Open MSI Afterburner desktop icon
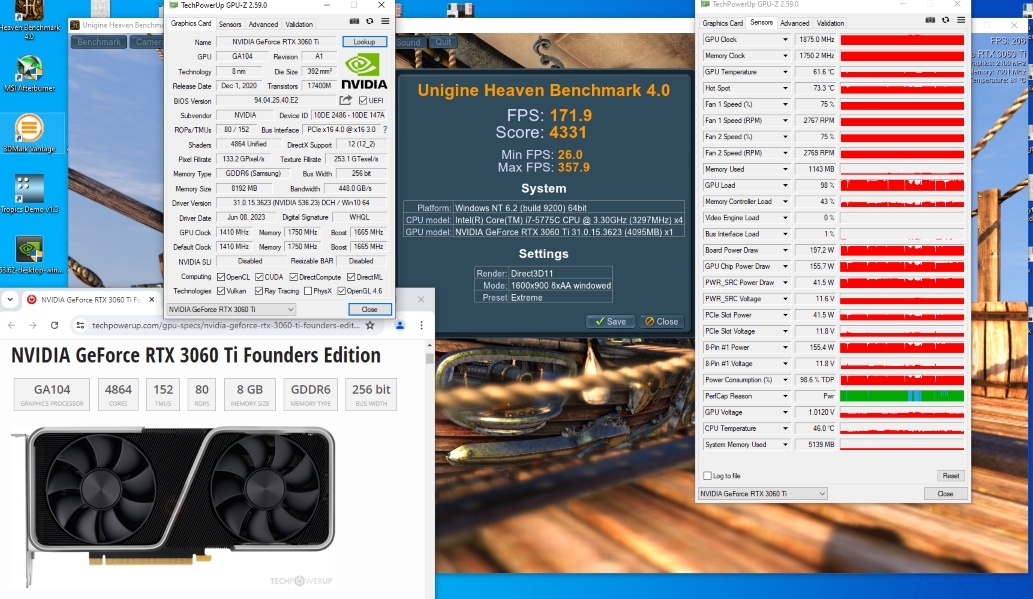1033x599 pixels. pos(29,74)
